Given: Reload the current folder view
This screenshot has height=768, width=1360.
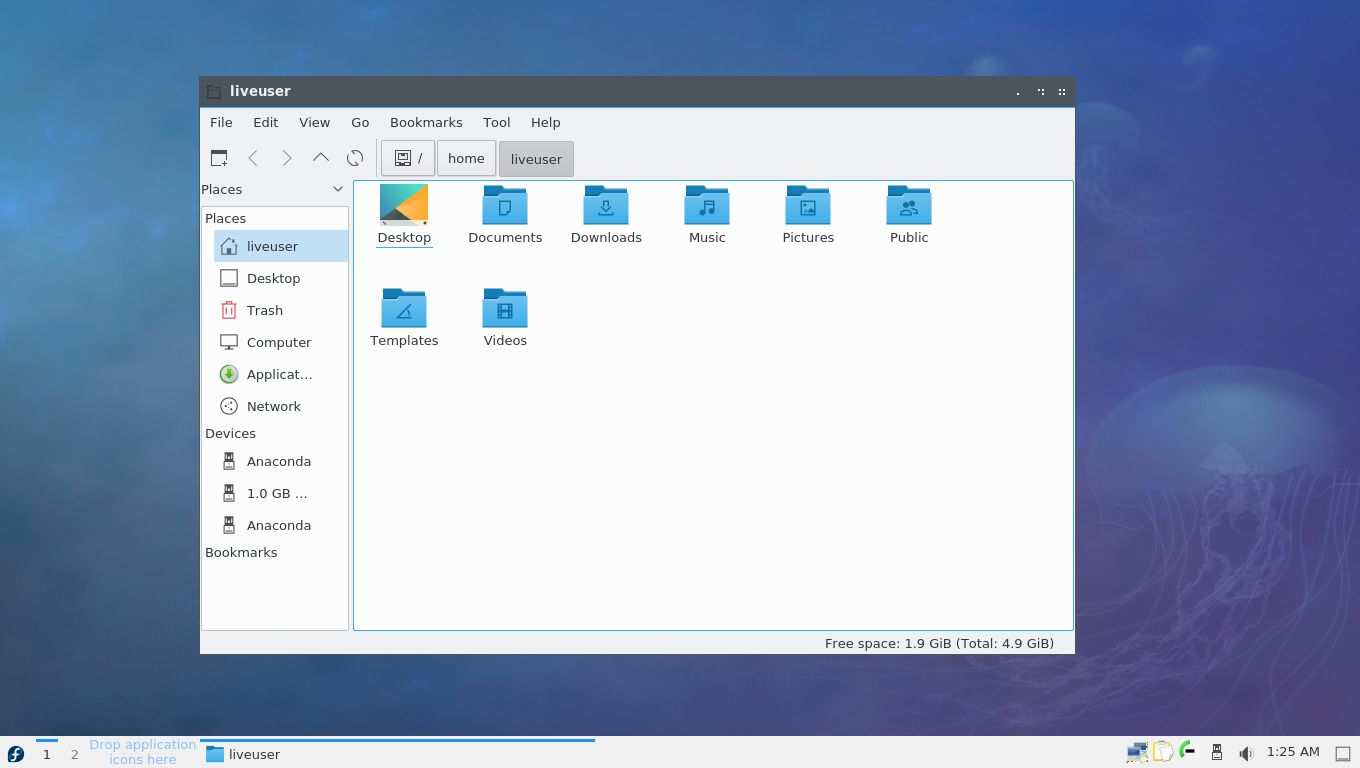Looking at the screenshot, I should (x=355, y=157).
